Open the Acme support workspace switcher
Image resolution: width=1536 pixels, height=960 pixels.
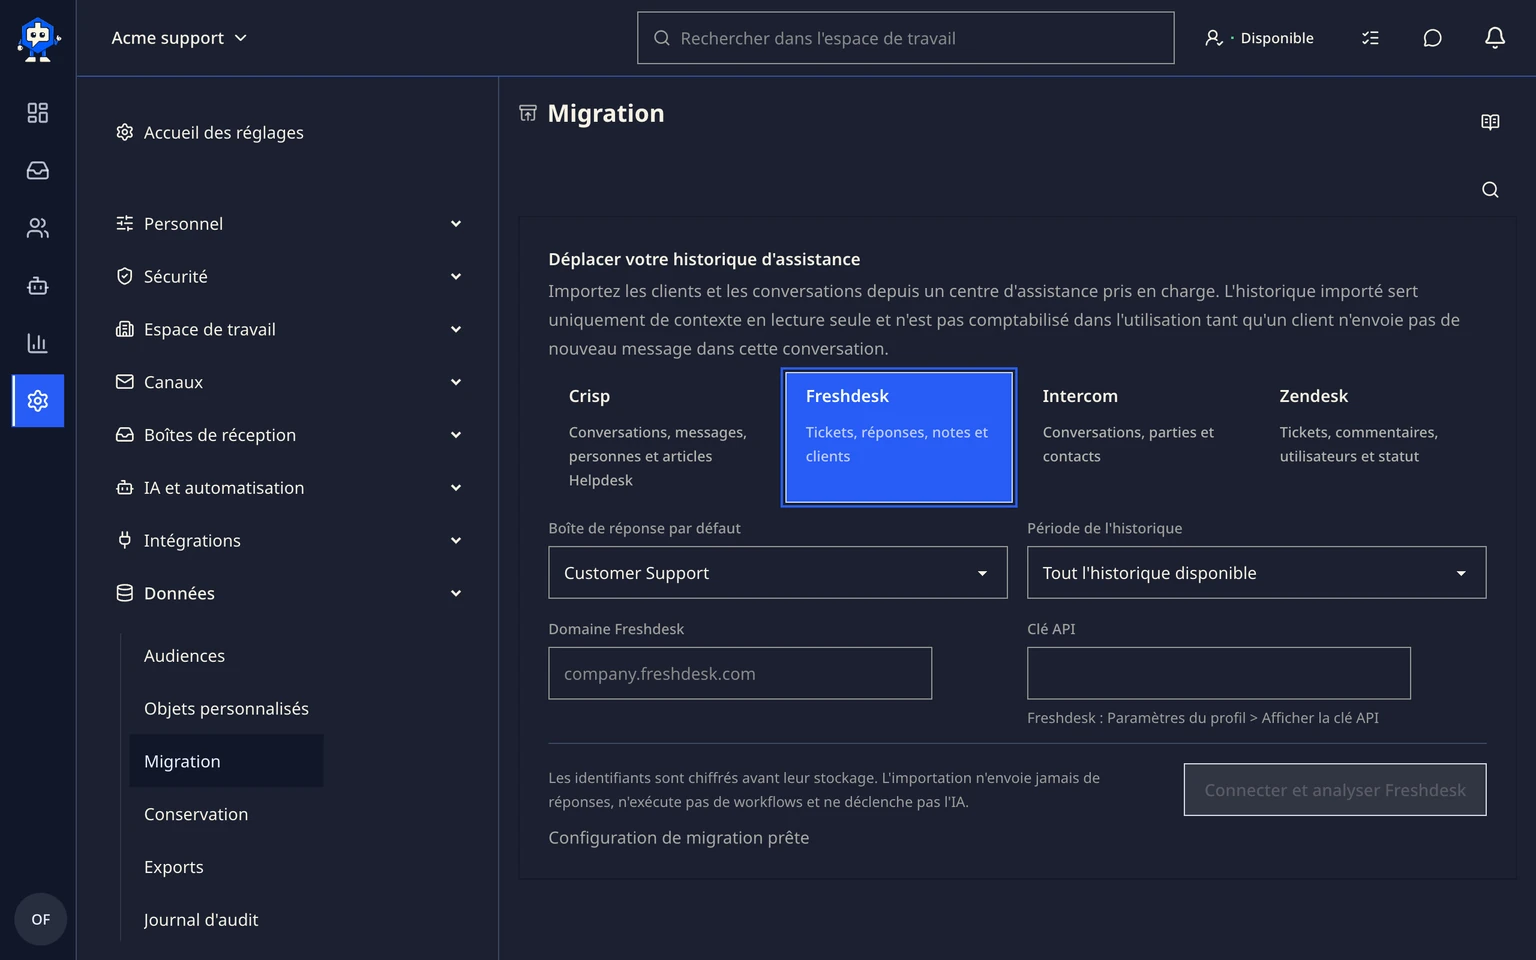tap(179, 38)
